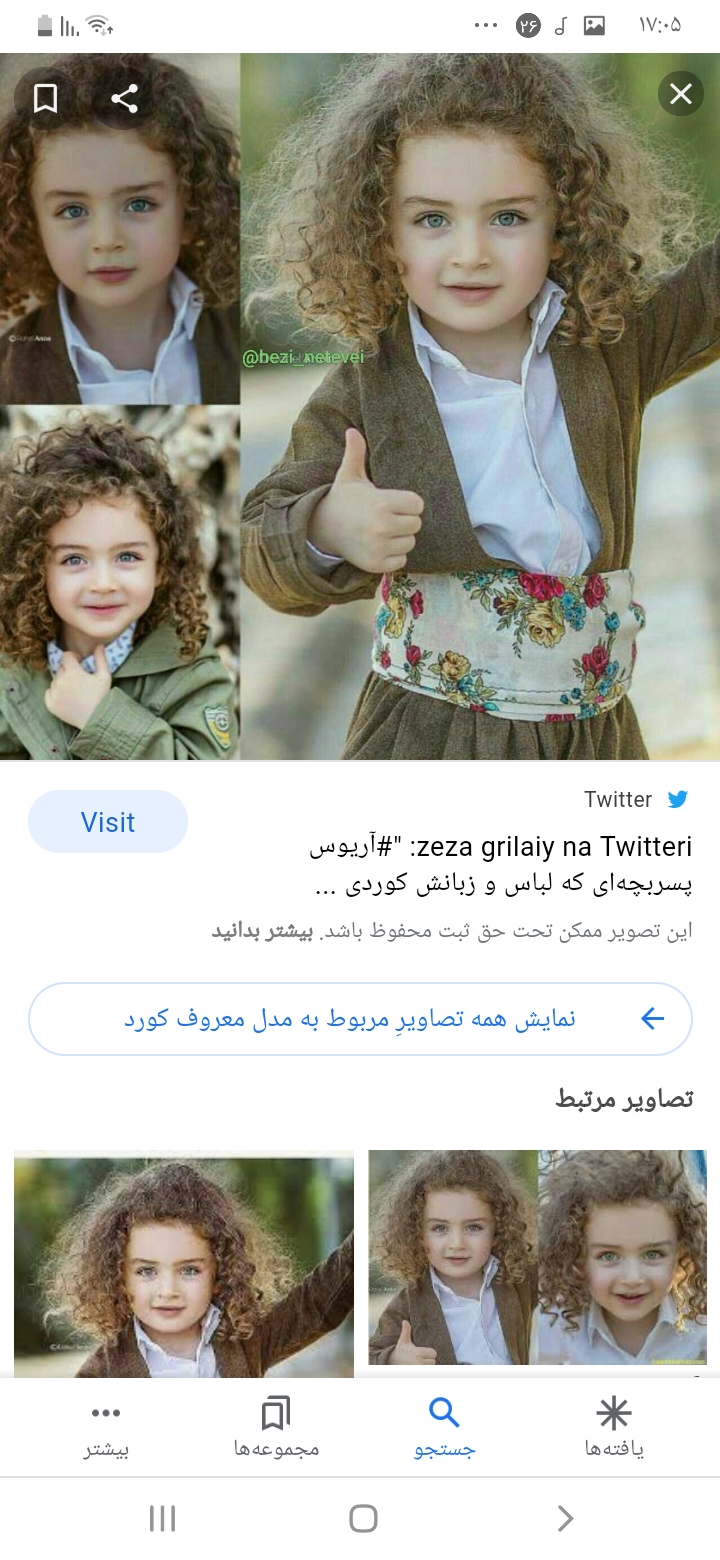Screen dimensions: 720x1560
Task: Open the right related collage thumbnail
Action: [x=537, y=1257]
